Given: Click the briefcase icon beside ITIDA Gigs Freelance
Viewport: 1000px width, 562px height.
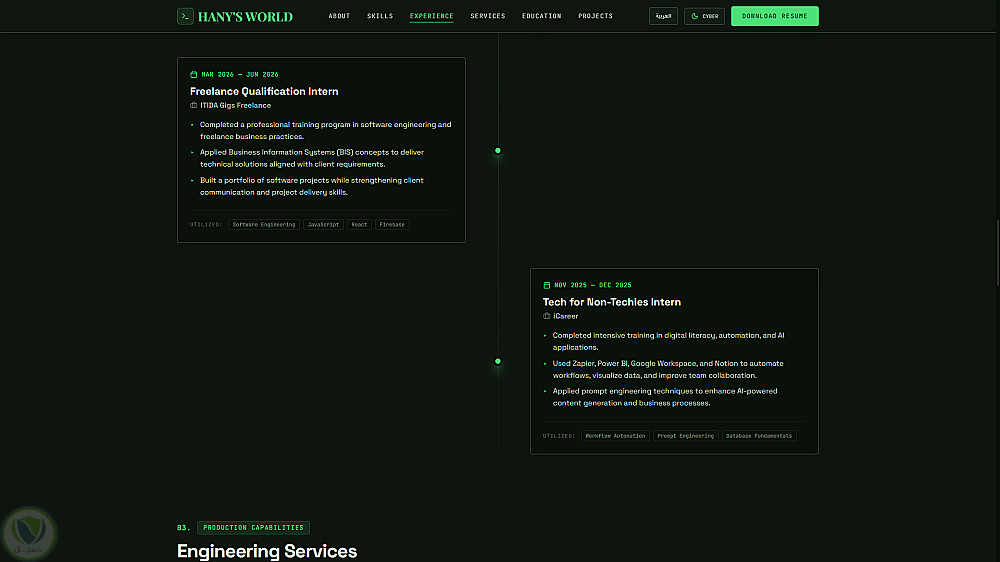Looking at the screenshot, I should click(x=193, y=105).
